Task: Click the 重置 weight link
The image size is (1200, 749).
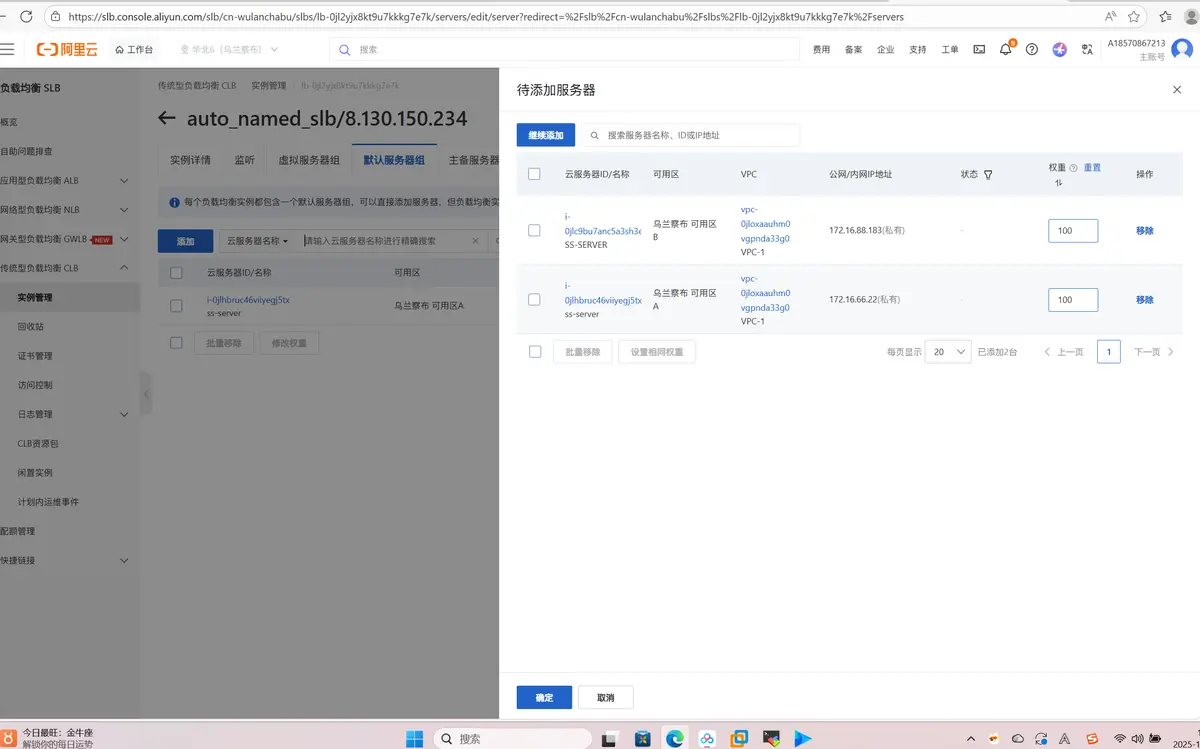Action: point(1092,168)
